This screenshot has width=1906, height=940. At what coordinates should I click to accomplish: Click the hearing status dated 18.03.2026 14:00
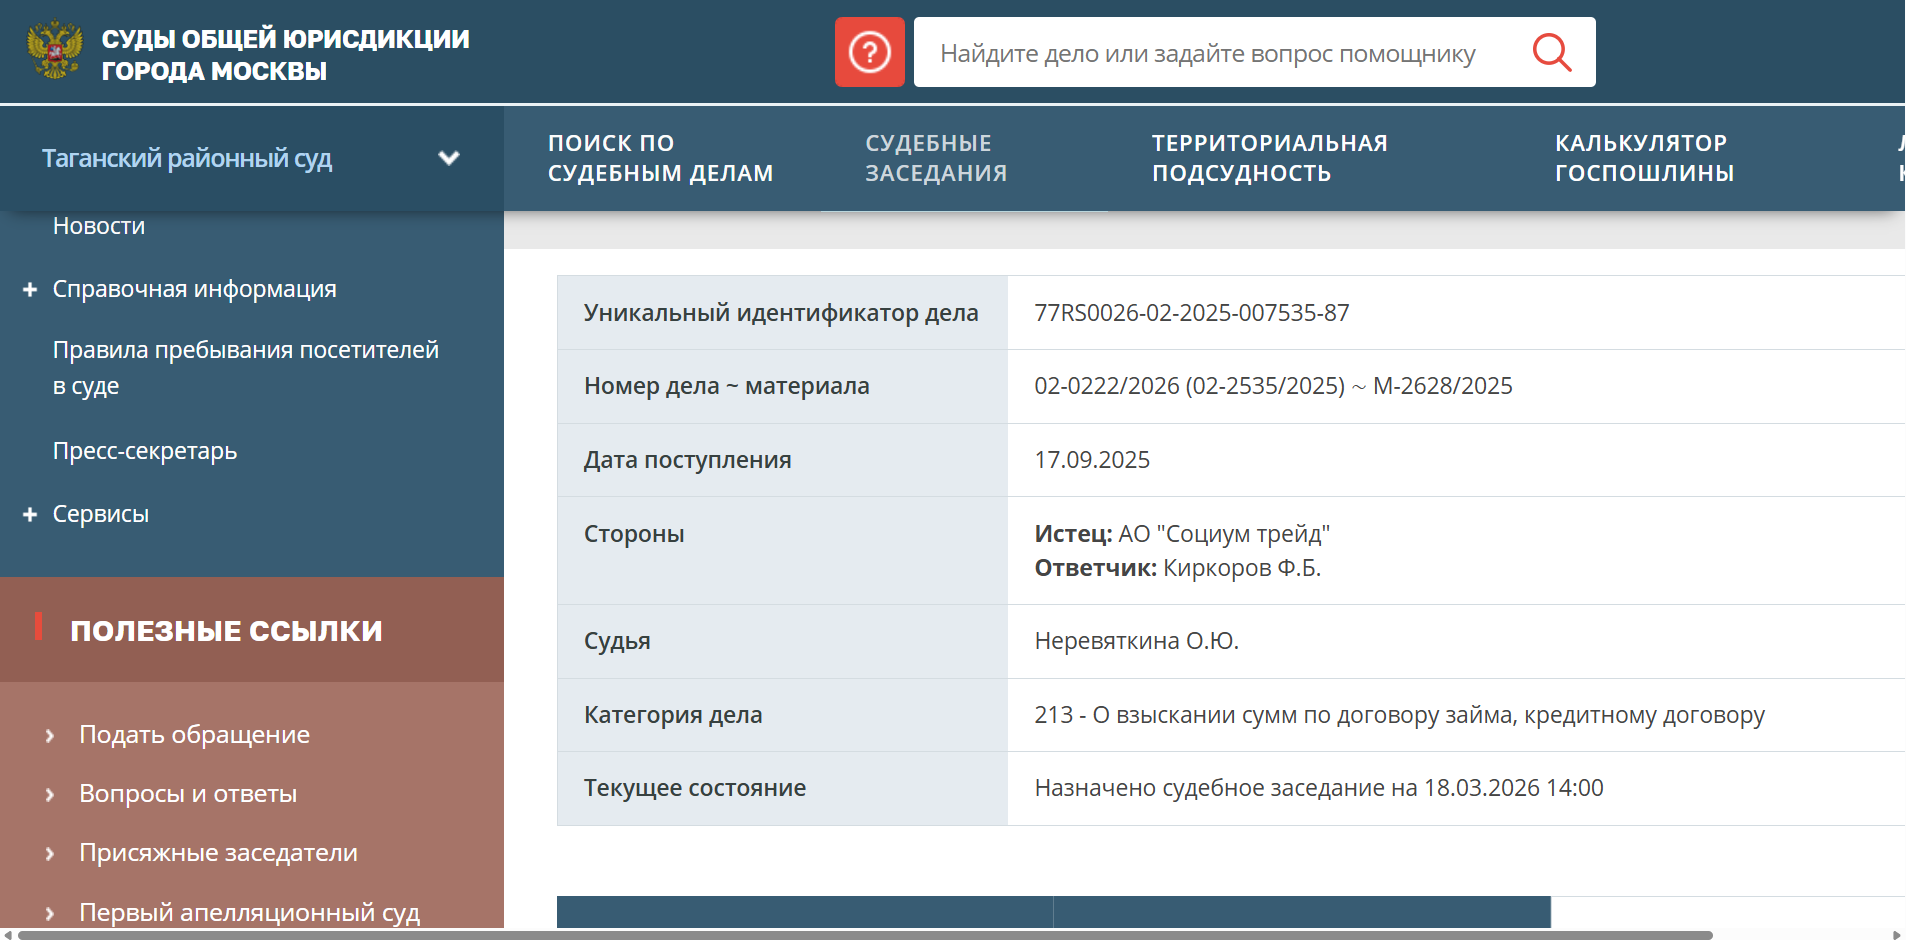pyautogui.click(x=1319, y=788)
